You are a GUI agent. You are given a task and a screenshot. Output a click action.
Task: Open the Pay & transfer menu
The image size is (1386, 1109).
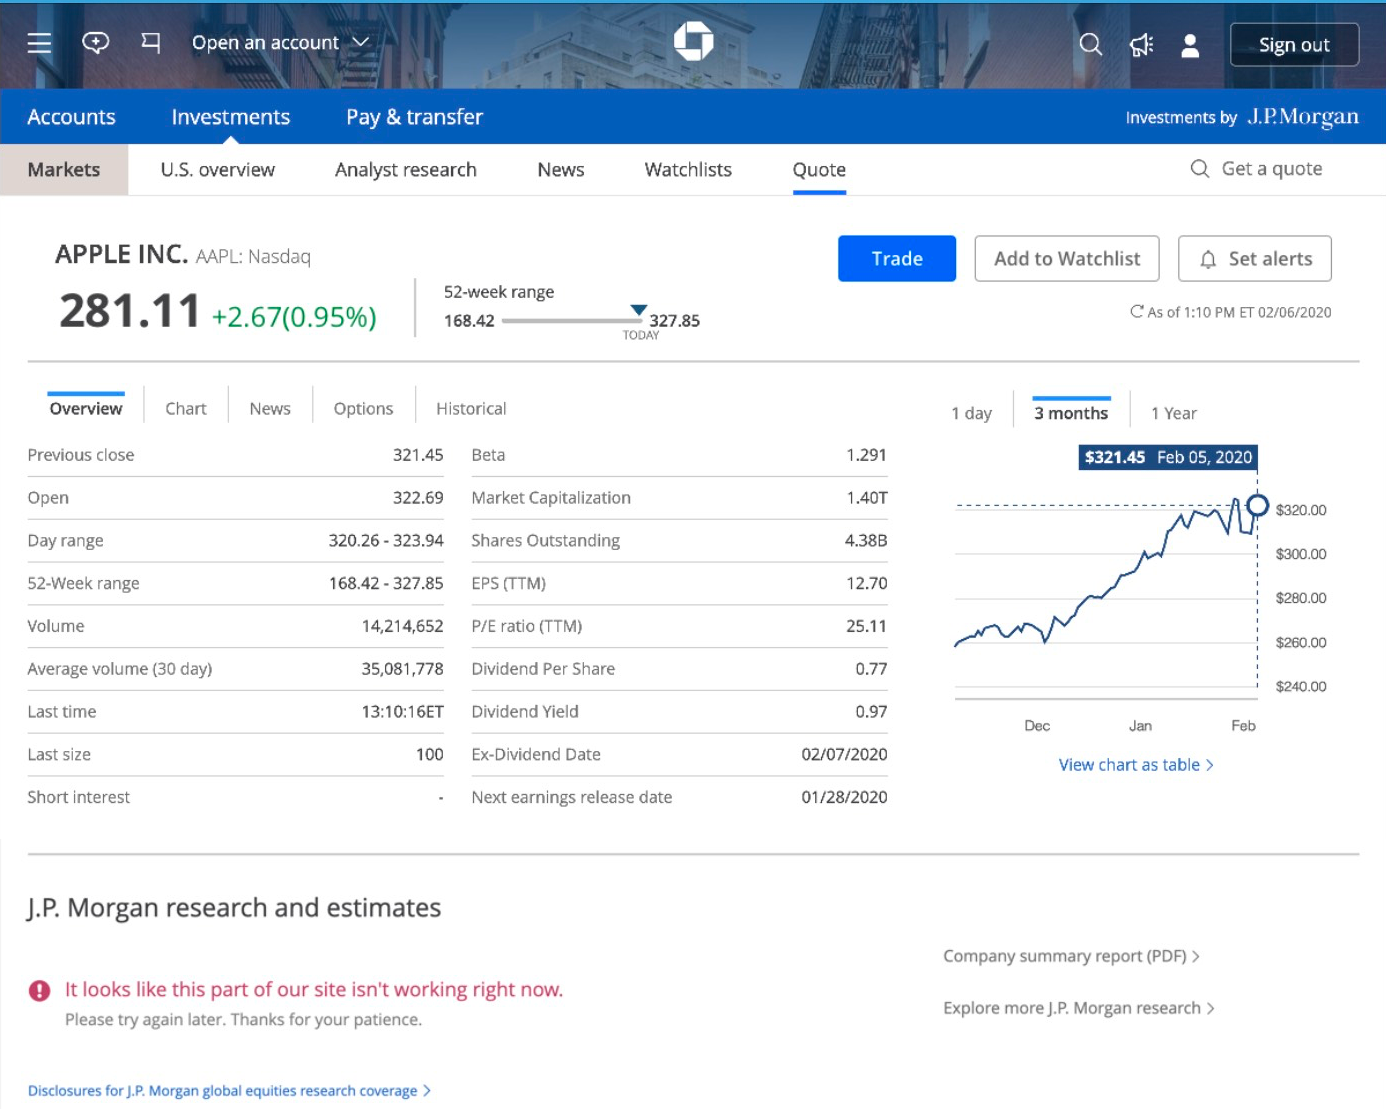coord(414,117)
